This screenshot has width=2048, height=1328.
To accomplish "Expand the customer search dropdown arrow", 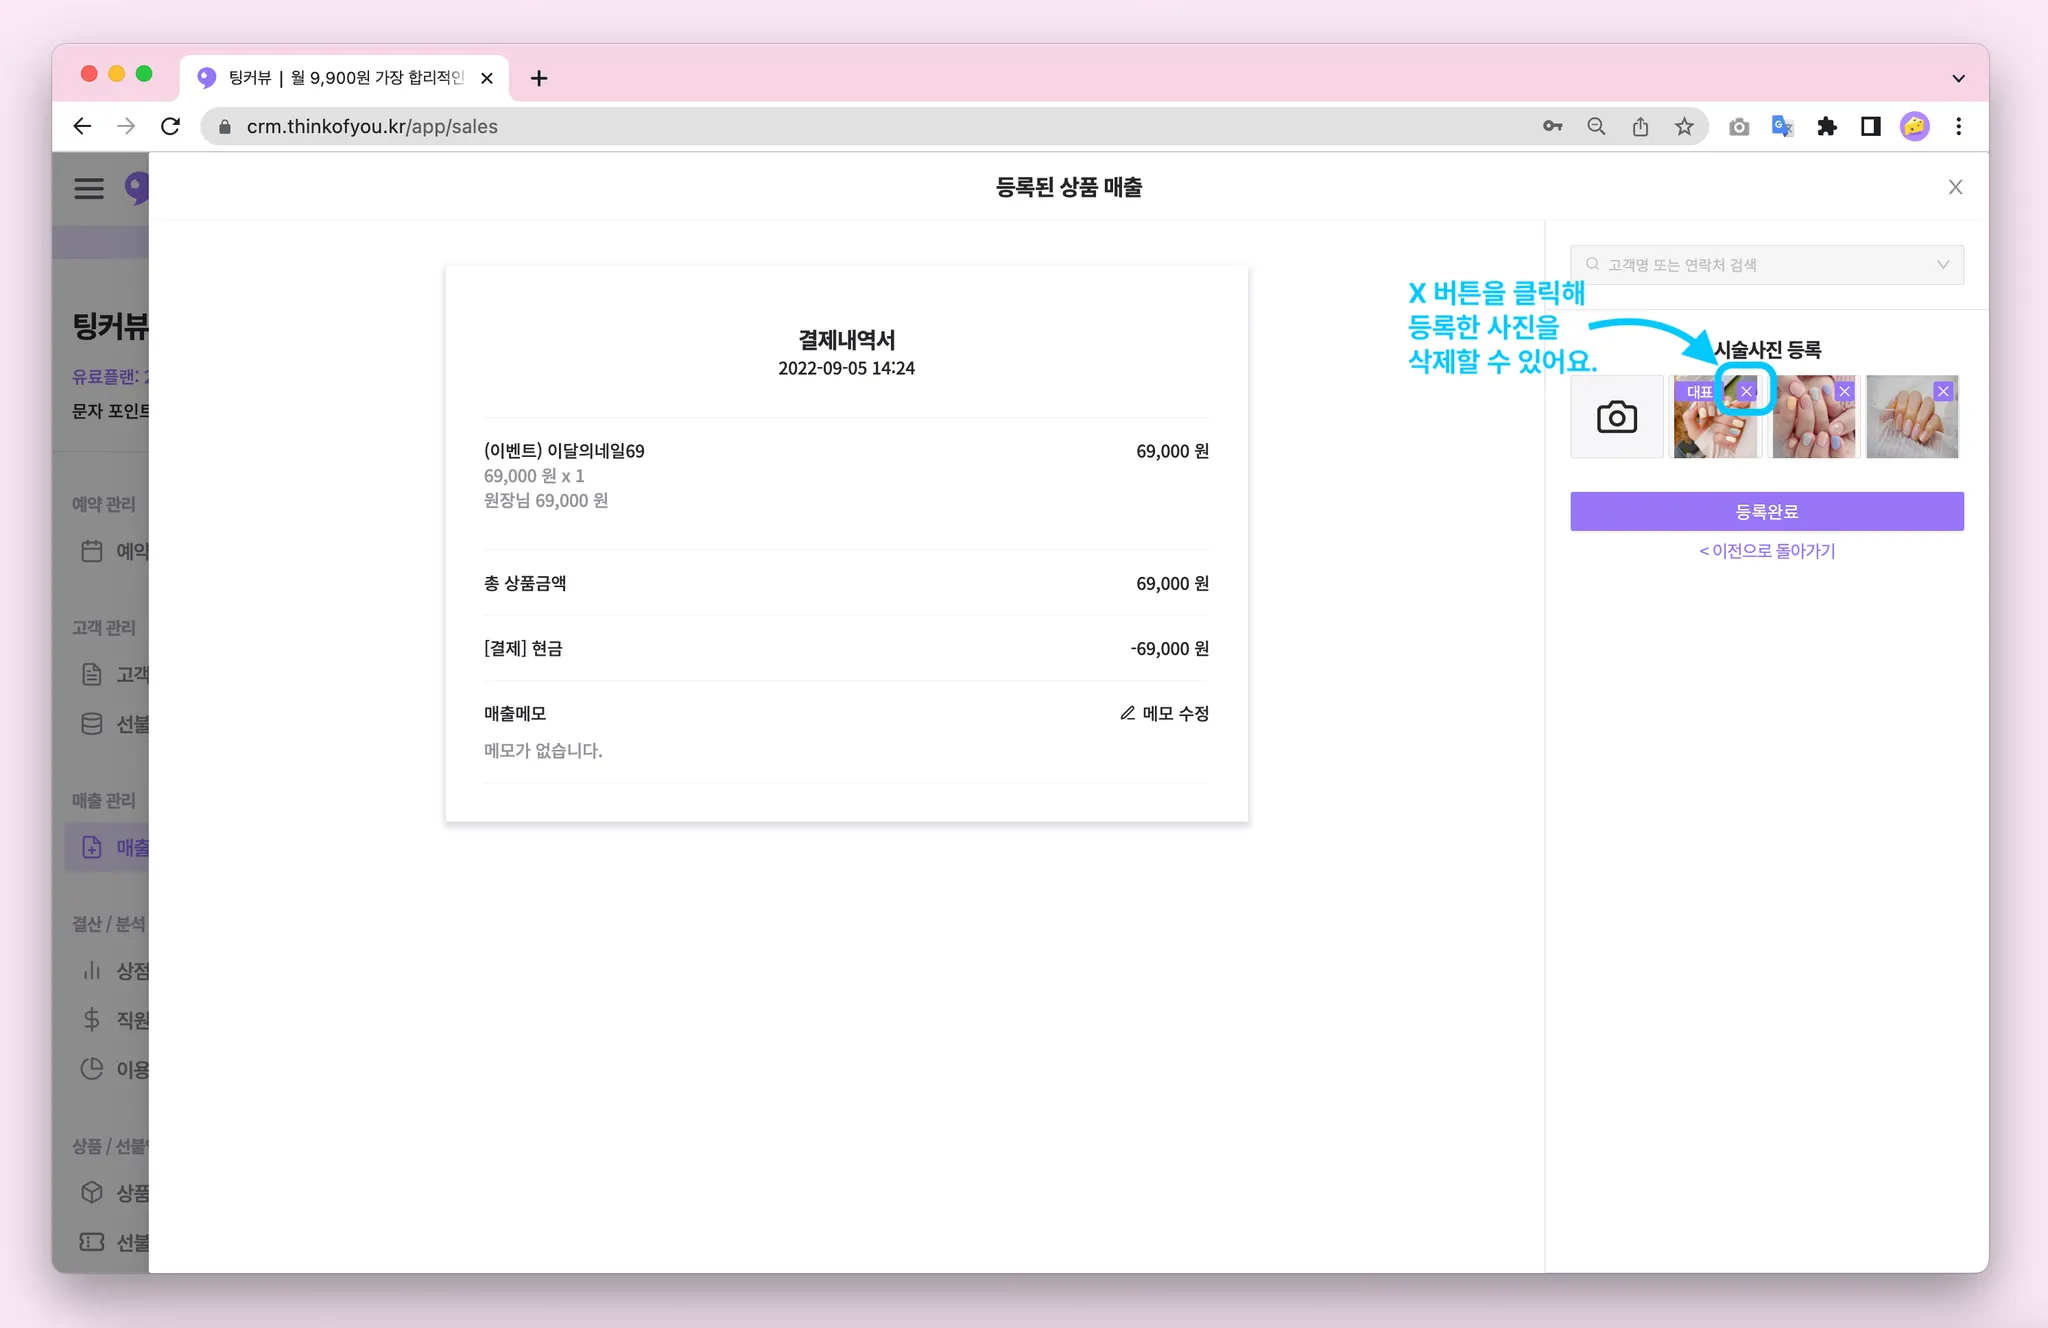I will pyautogui.click(x=1942, y=265).
